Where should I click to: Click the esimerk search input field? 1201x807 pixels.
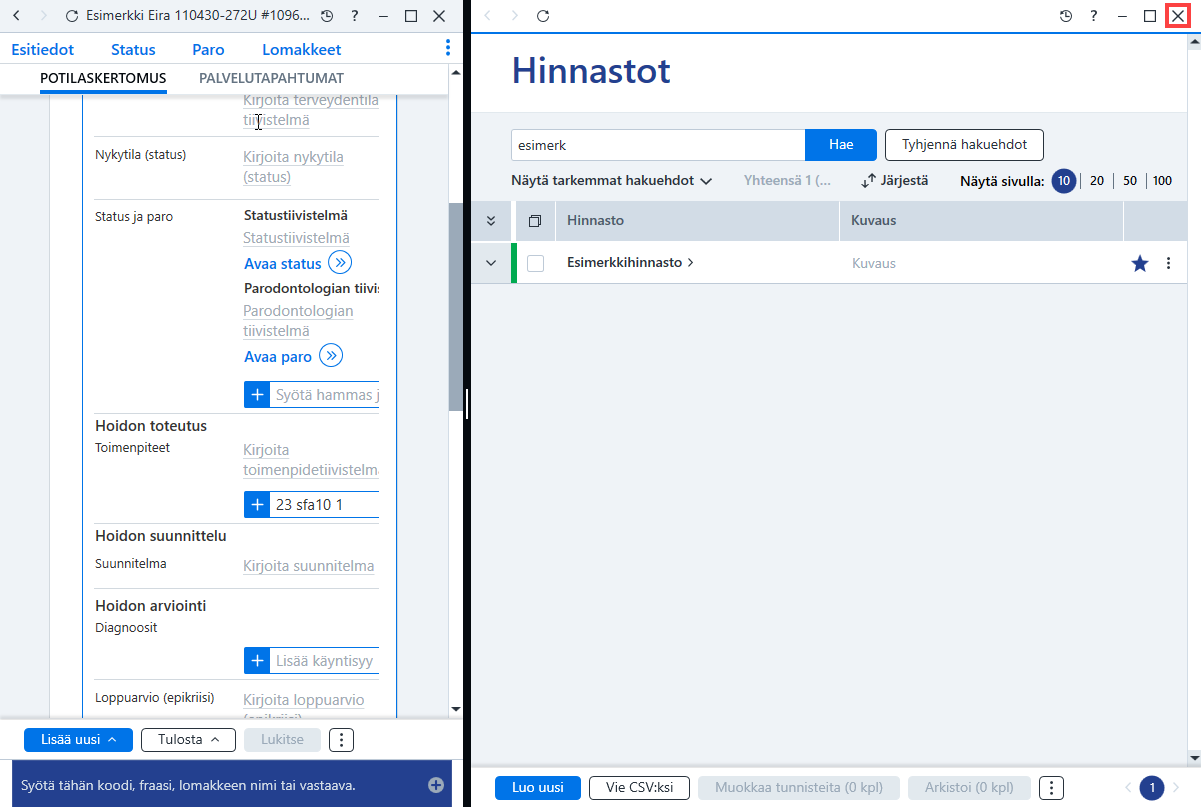tap(658, 145)
